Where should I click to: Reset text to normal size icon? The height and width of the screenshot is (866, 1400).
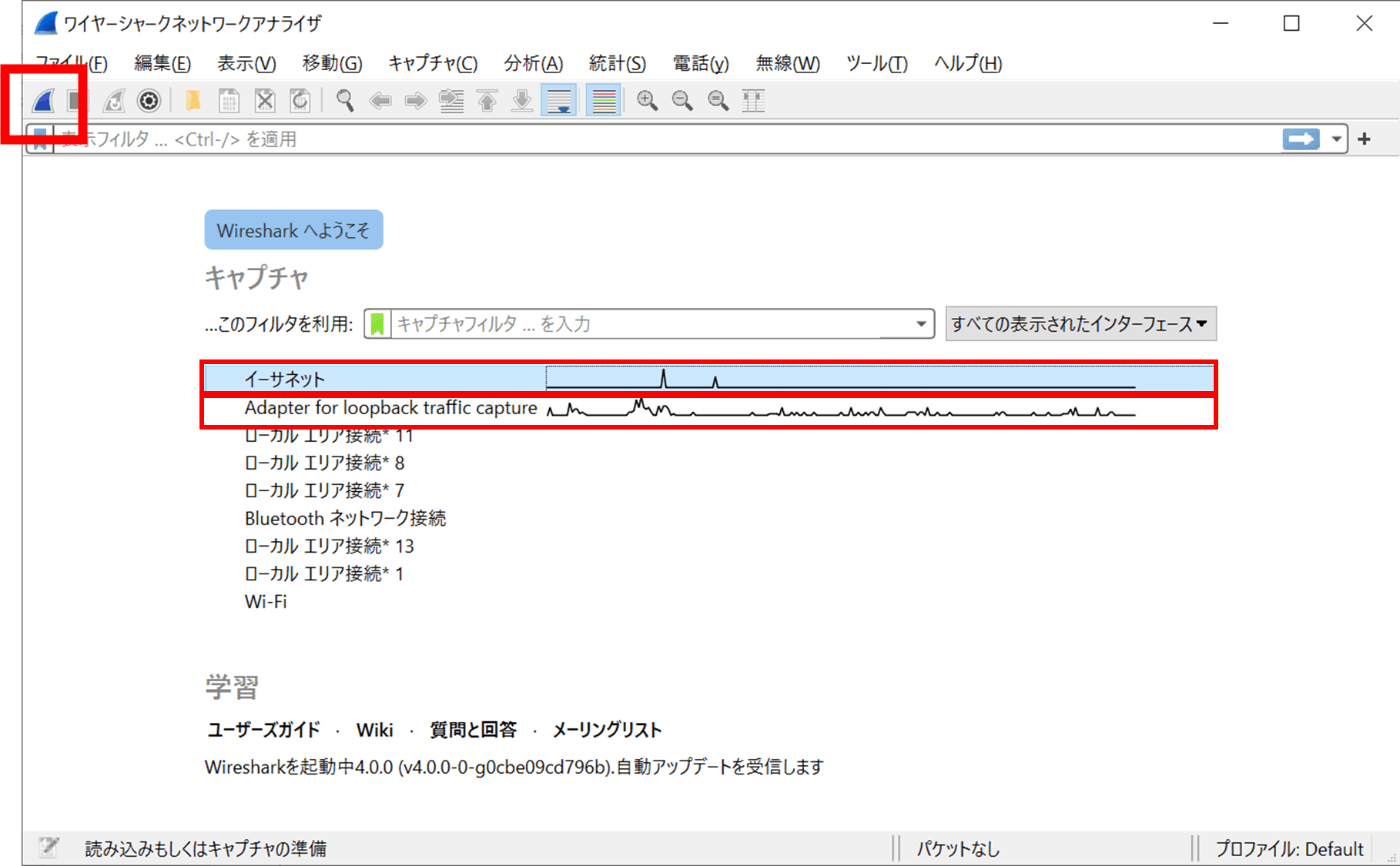click(718, 100)
